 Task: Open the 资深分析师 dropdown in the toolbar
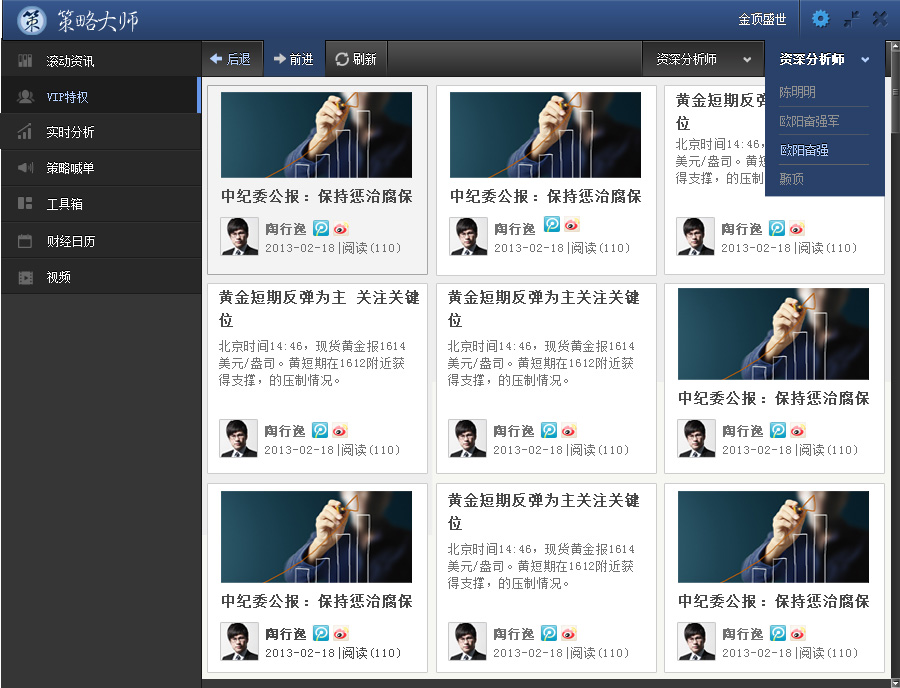point(703,59)
